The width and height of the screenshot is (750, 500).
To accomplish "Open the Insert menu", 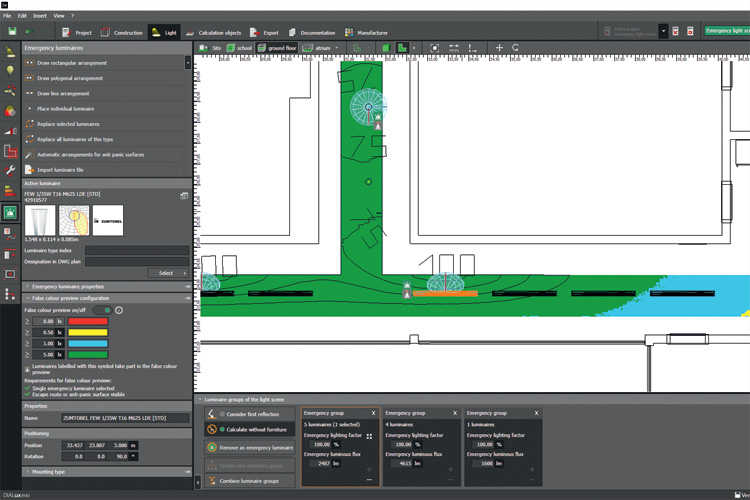I will click(x=40, y=16).
